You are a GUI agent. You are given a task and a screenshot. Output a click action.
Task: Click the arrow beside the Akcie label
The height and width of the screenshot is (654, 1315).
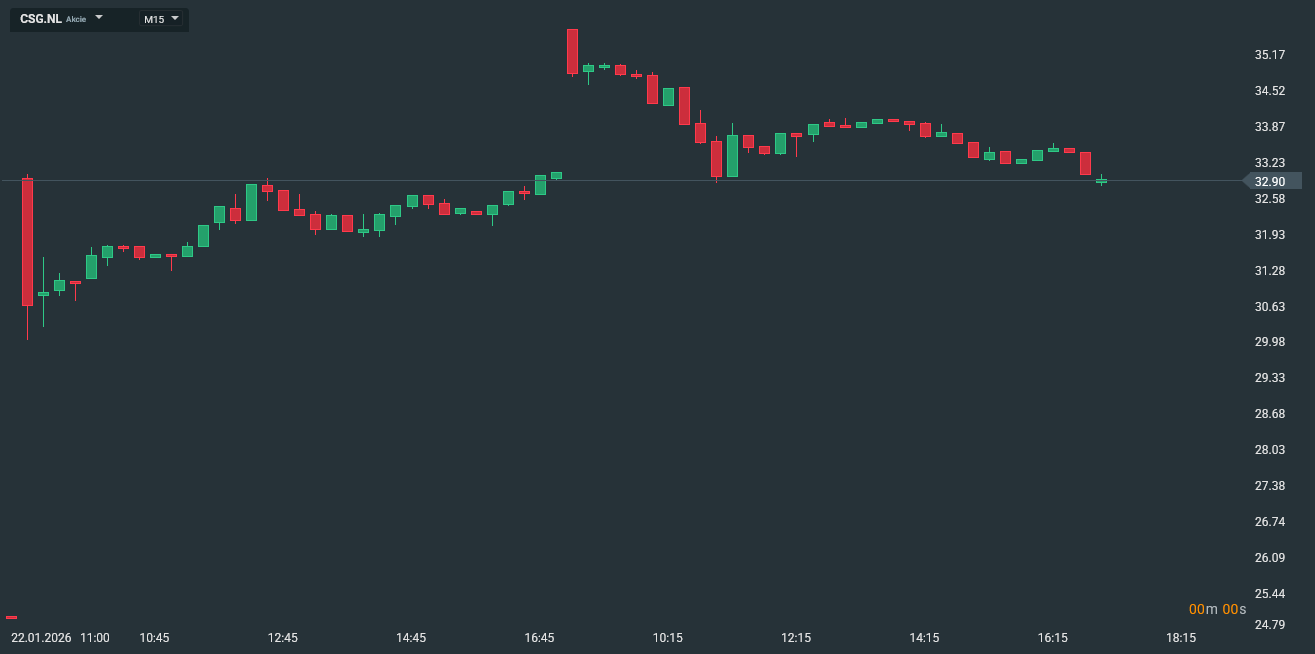99,18
